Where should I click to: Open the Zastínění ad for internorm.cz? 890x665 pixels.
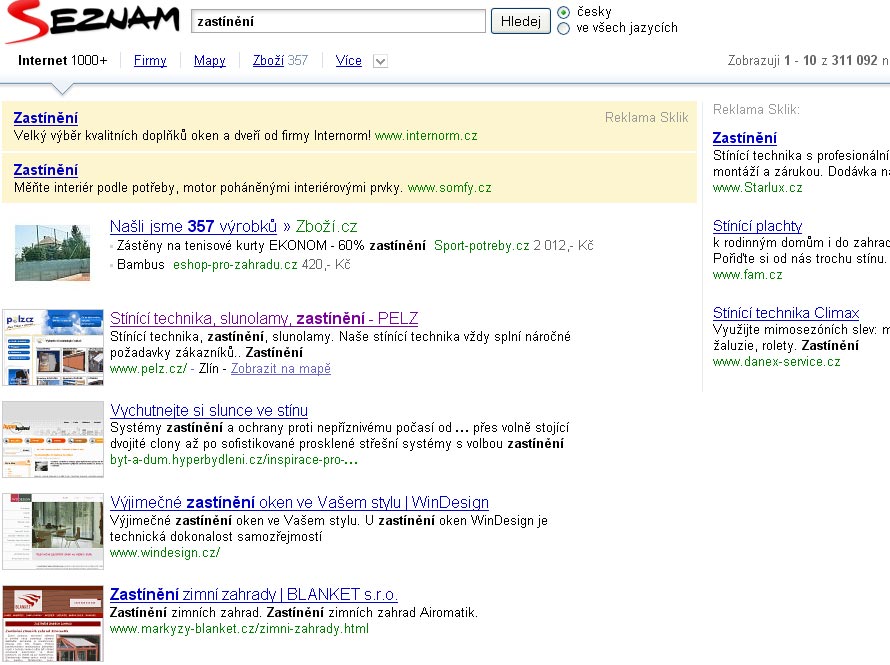pyautogui.click(x=45, y=118)
